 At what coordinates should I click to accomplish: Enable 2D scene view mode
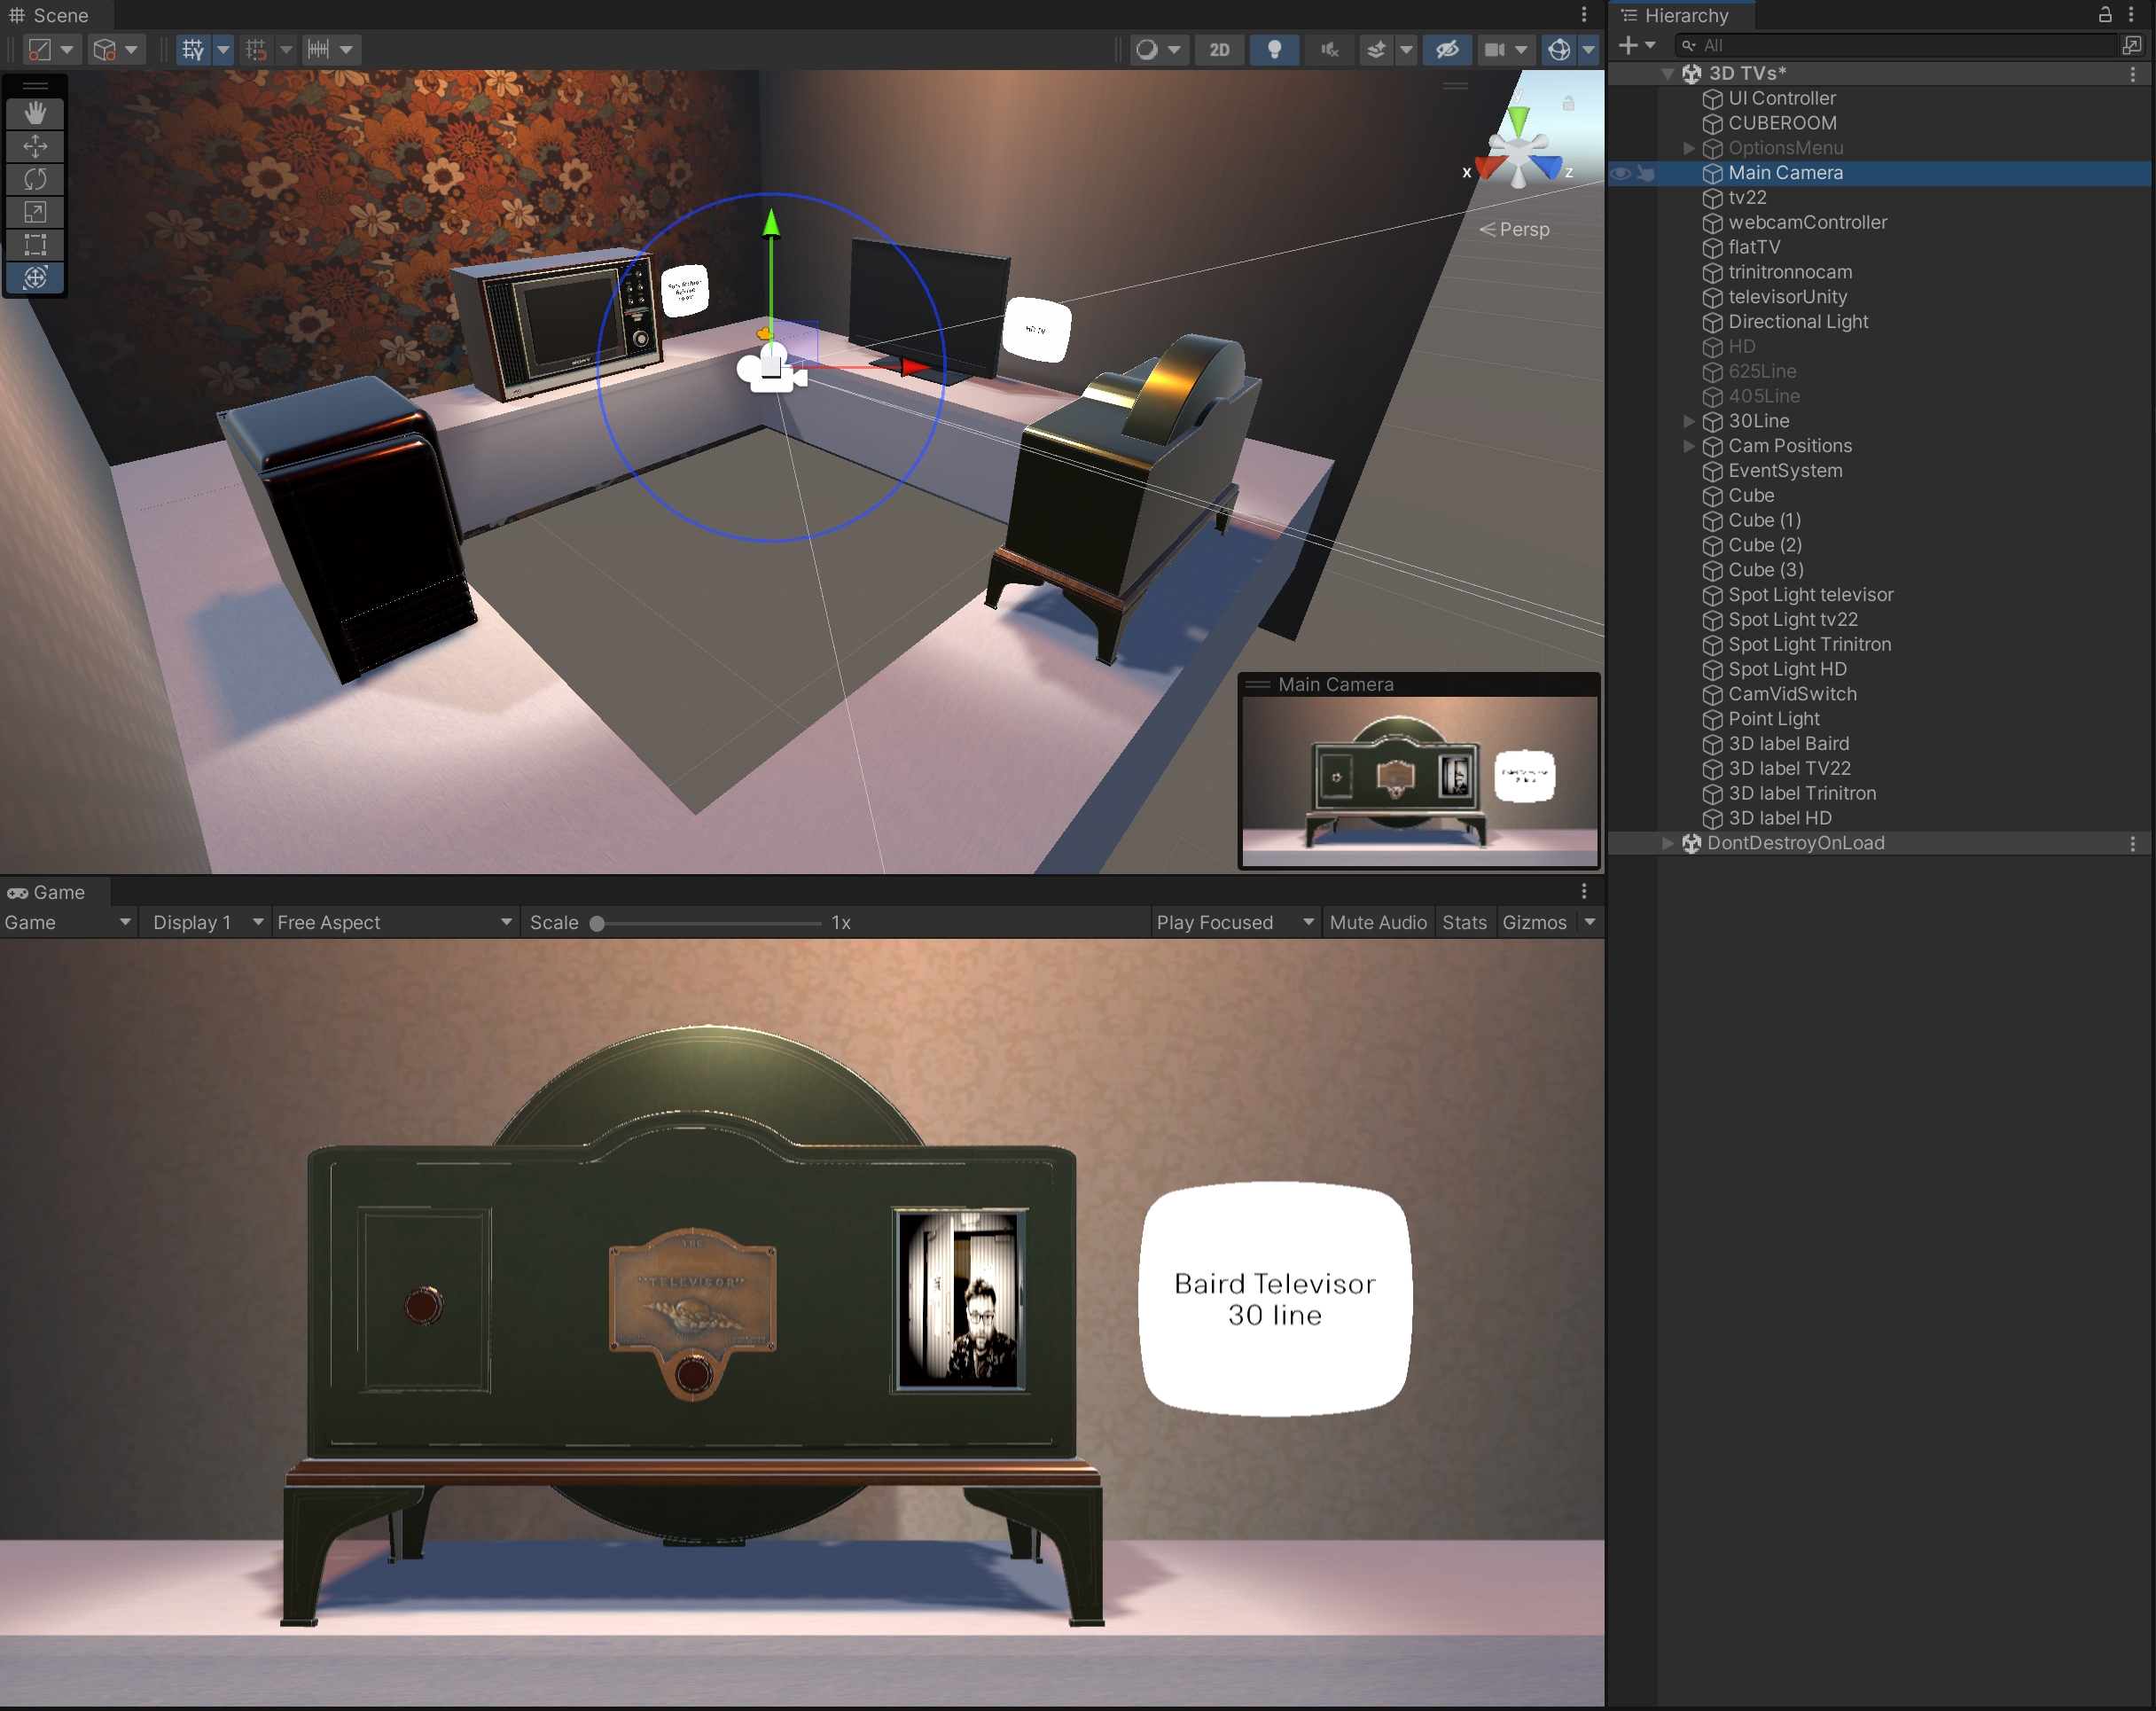click(x=1219, y=49)
